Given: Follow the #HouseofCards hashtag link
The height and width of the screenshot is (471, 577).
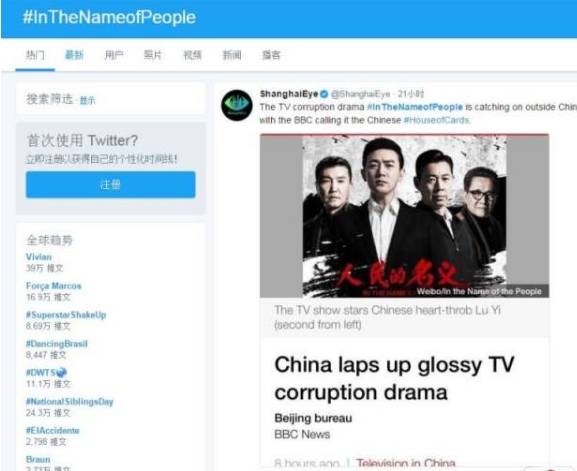Looking at the screenshot, I should click(436, 120).
